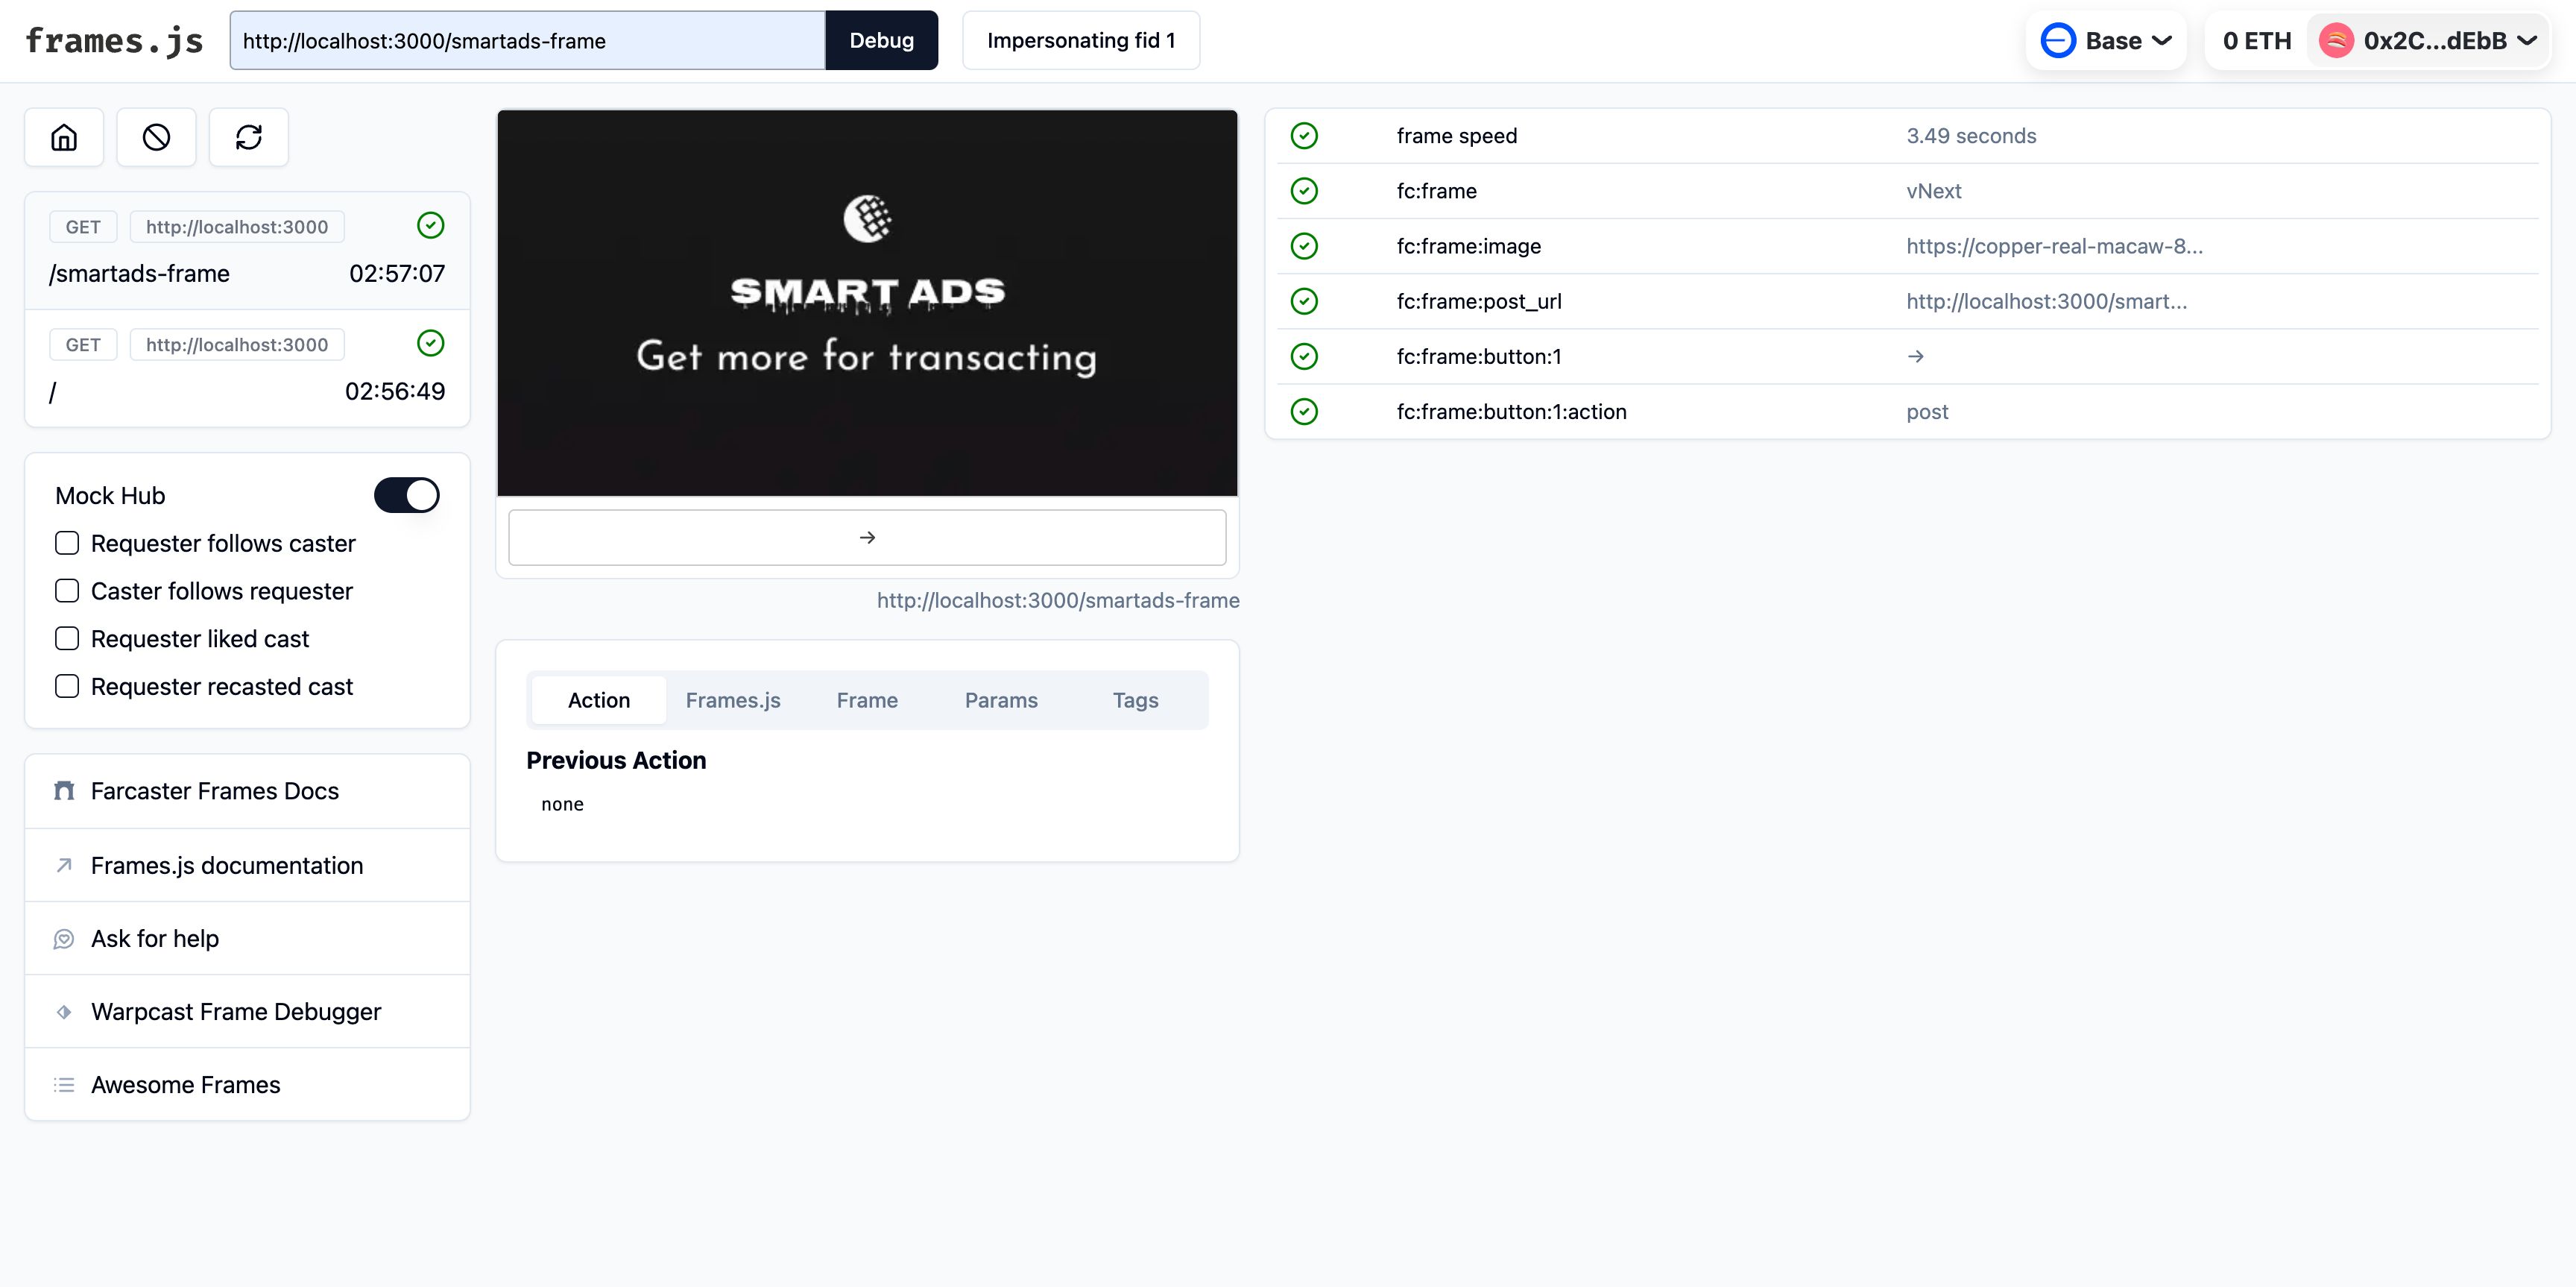Click the post action value
This screenshot has height=1287, width=2576.
pyautogui.click(x=1927, y=411)
